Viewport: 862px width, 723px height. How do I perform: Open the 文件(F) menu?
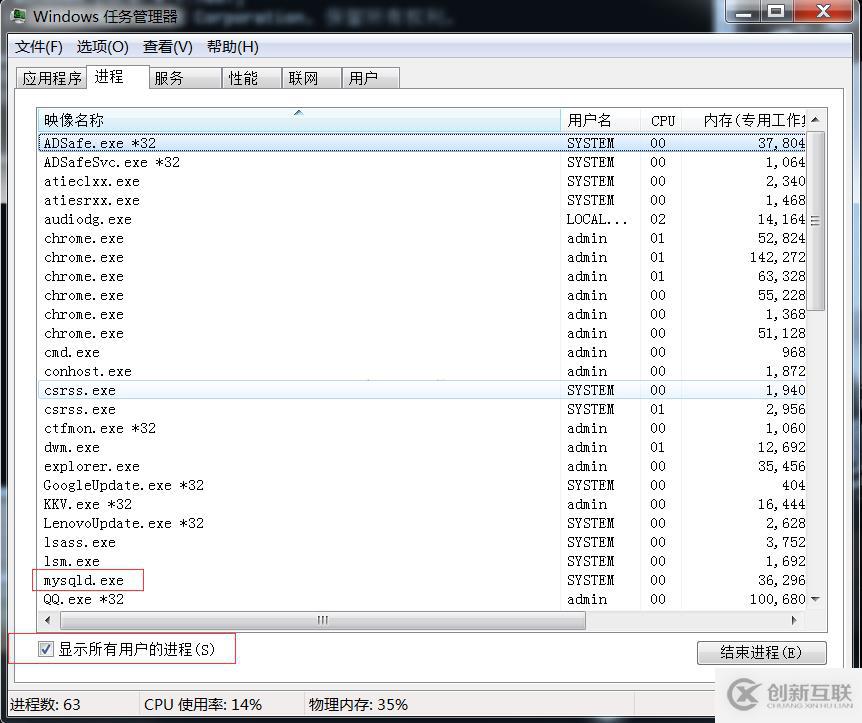pos(38,47)
